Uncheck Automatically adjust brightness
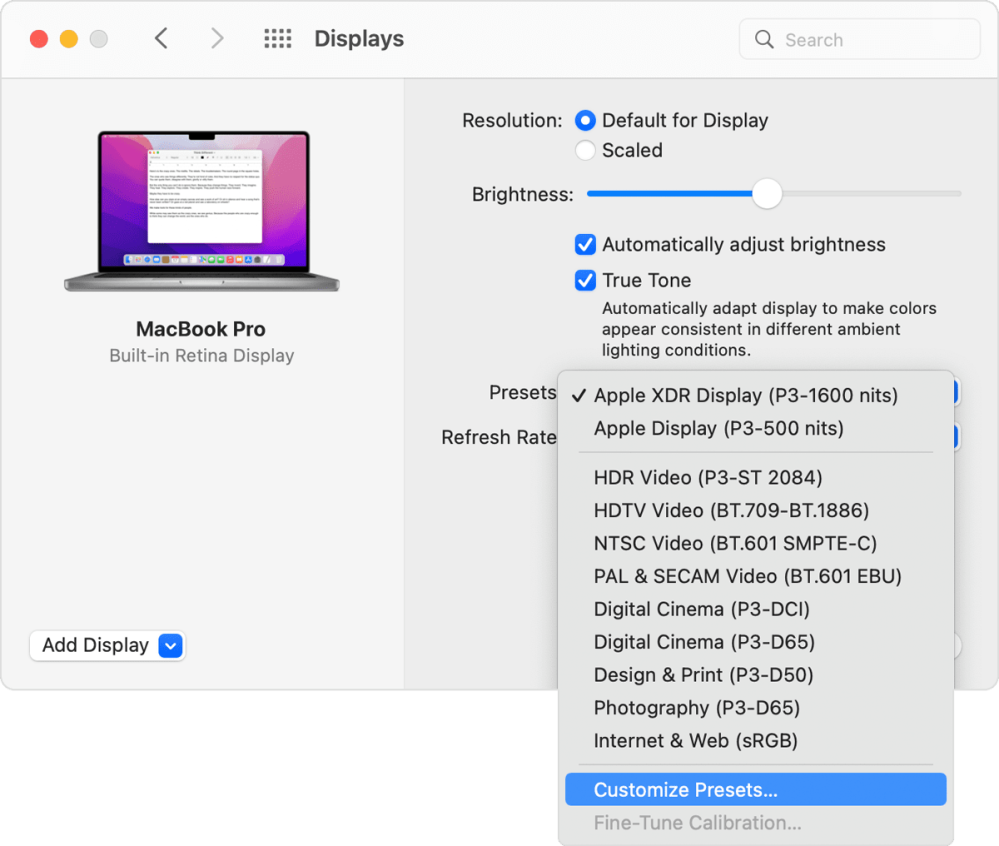The height and width of the screenshot is (846, 999). coord(586,245)
